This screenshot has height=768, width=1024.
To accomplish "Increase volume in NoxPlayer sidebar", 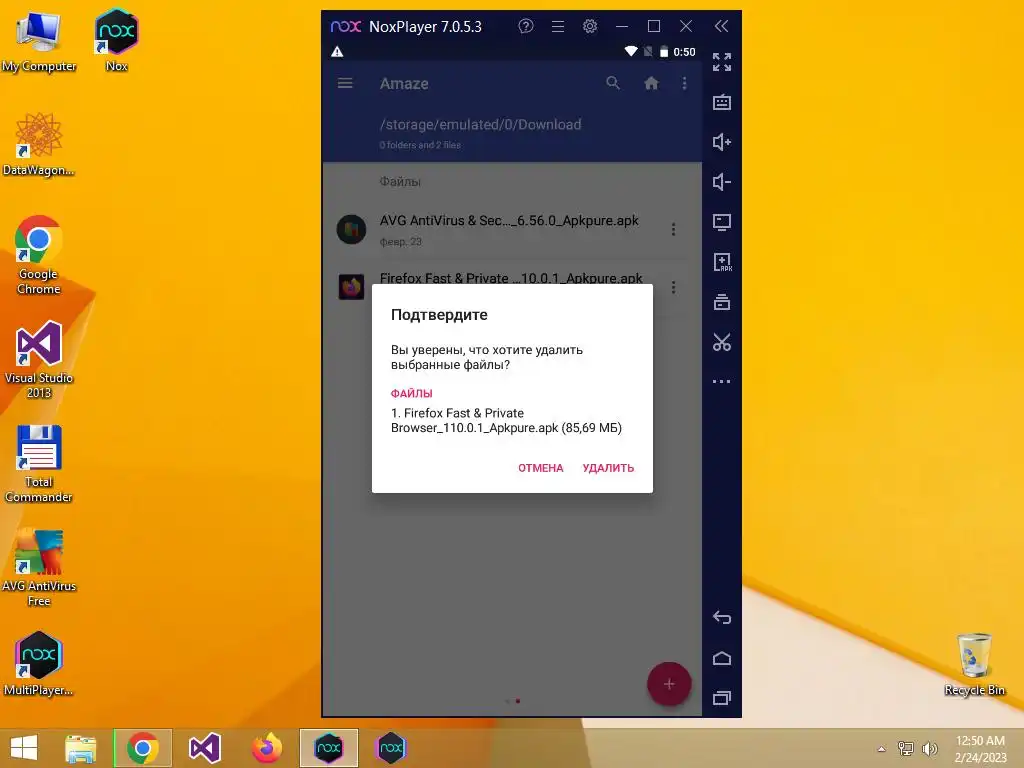I will click(x=722, y=142).
